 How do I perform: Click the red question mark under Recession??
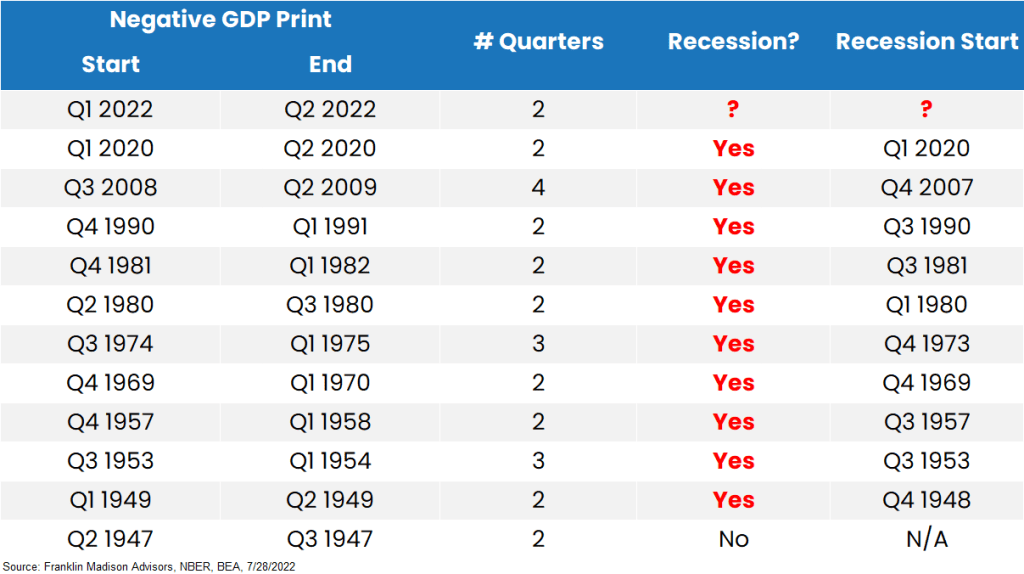coord(733,109)
